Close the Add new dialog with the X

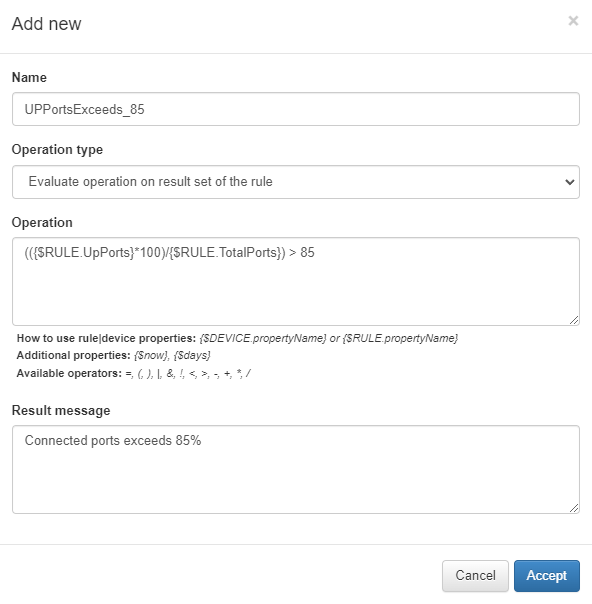pyautogui.click(x=573, y=20)
